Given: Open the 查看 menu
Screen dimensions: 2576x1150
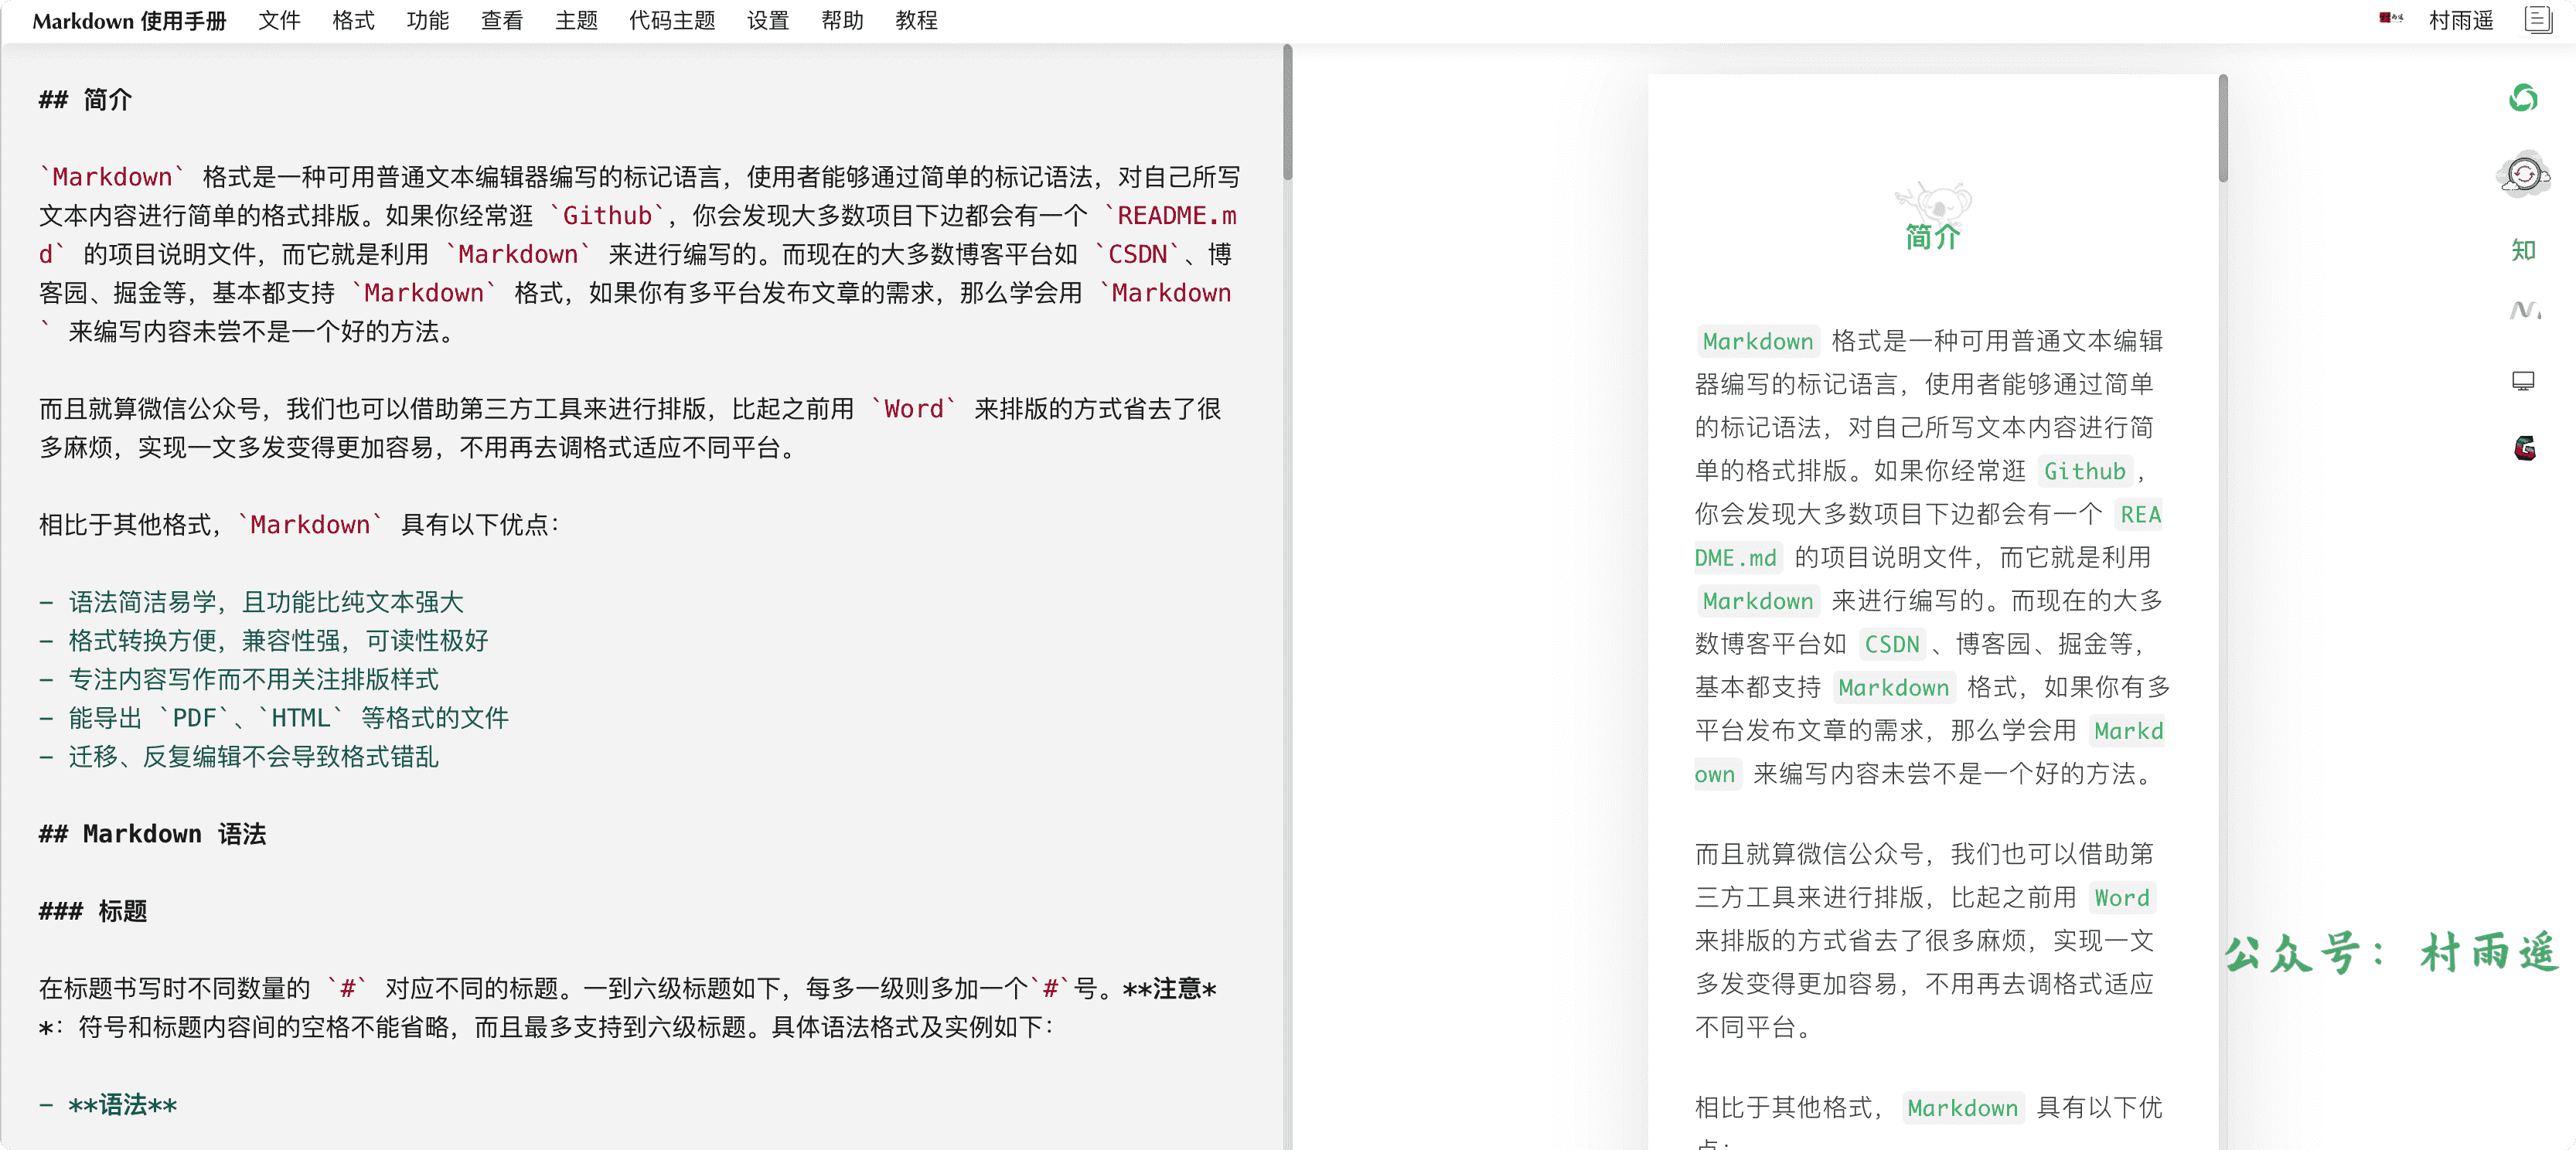Looking at the screenshot, I should point(501,20).
